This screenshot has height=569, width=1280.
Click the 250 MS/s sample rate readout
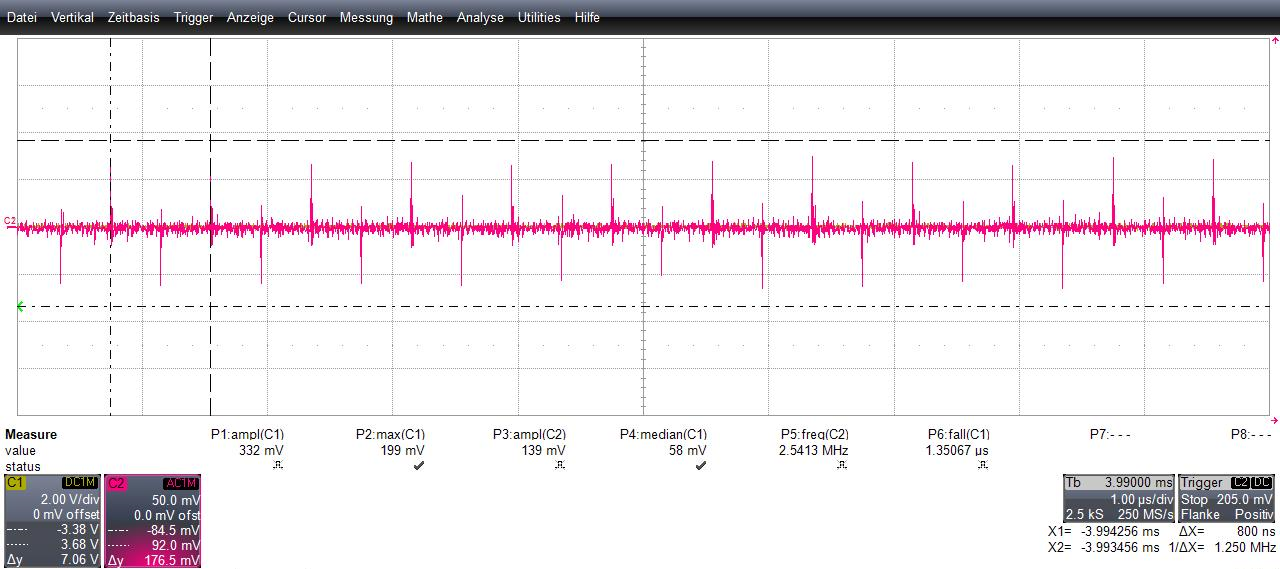[1146, 515]
